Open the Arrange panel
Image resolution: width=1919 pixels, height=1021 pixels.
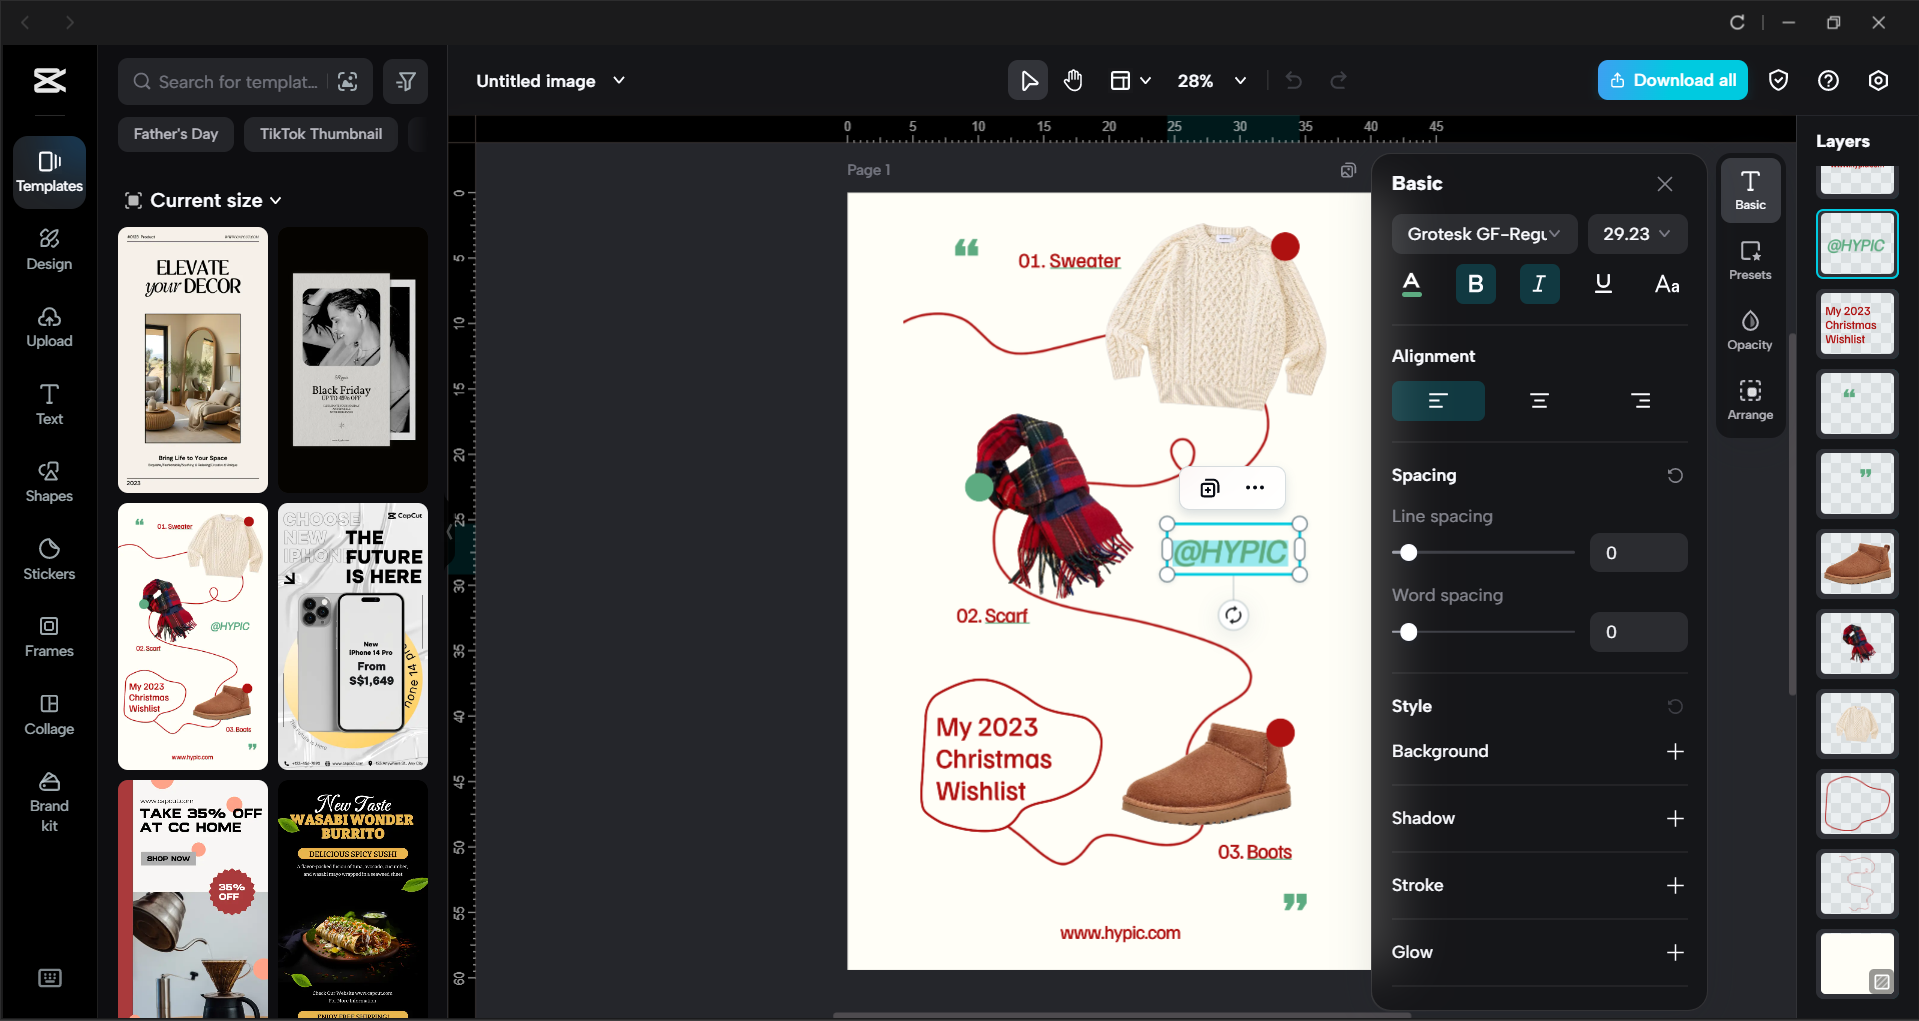coord(1749,399)
